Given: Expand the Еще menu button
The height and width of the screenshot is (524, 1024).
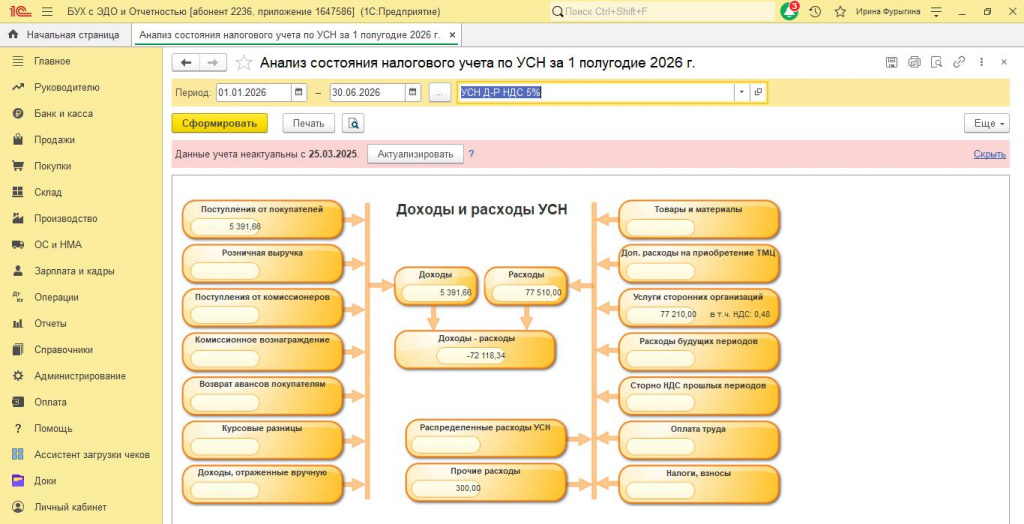Looking at the screenshot, I should tap(986, 123).
